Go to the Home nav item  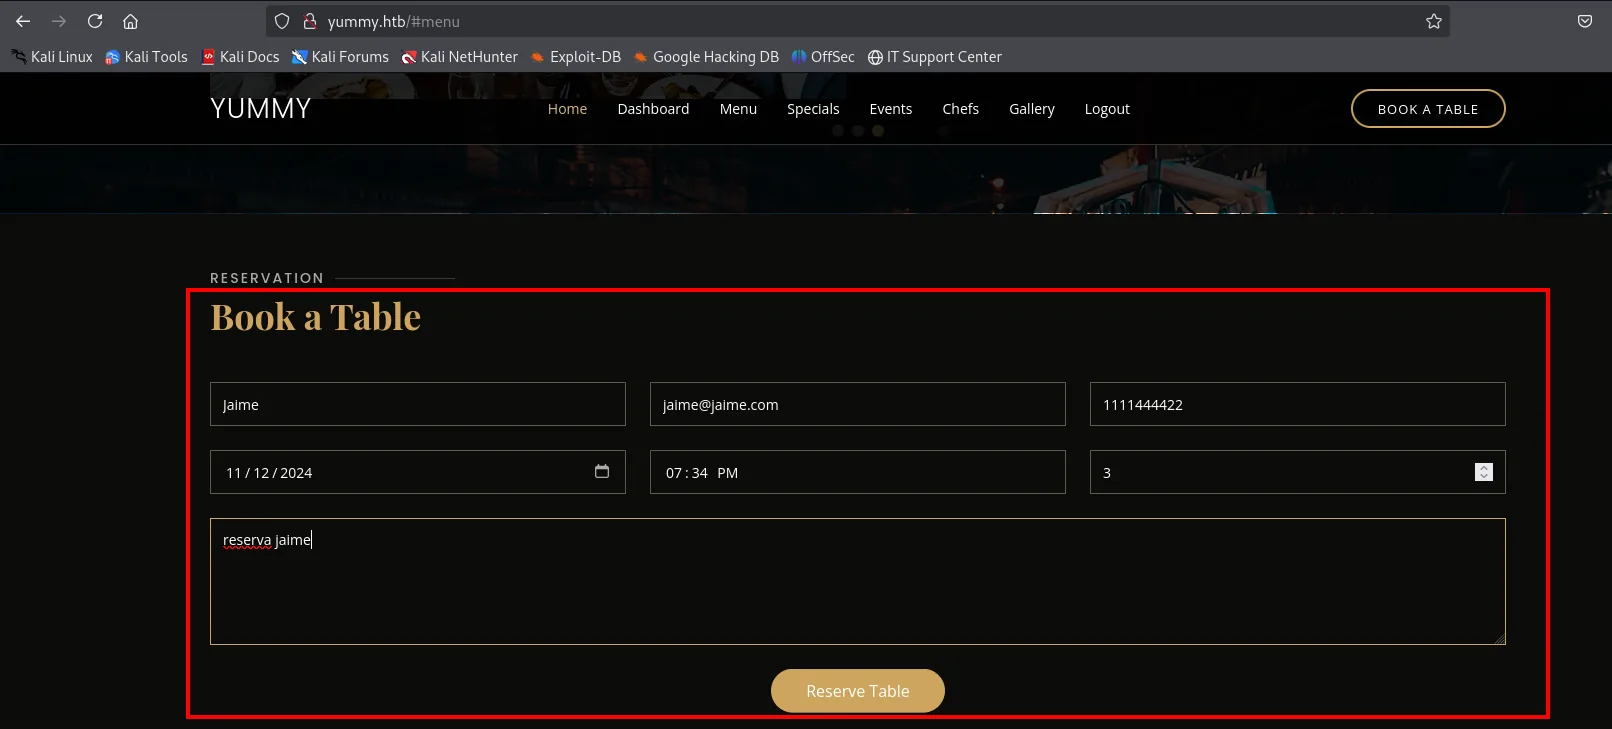[567, 109]
